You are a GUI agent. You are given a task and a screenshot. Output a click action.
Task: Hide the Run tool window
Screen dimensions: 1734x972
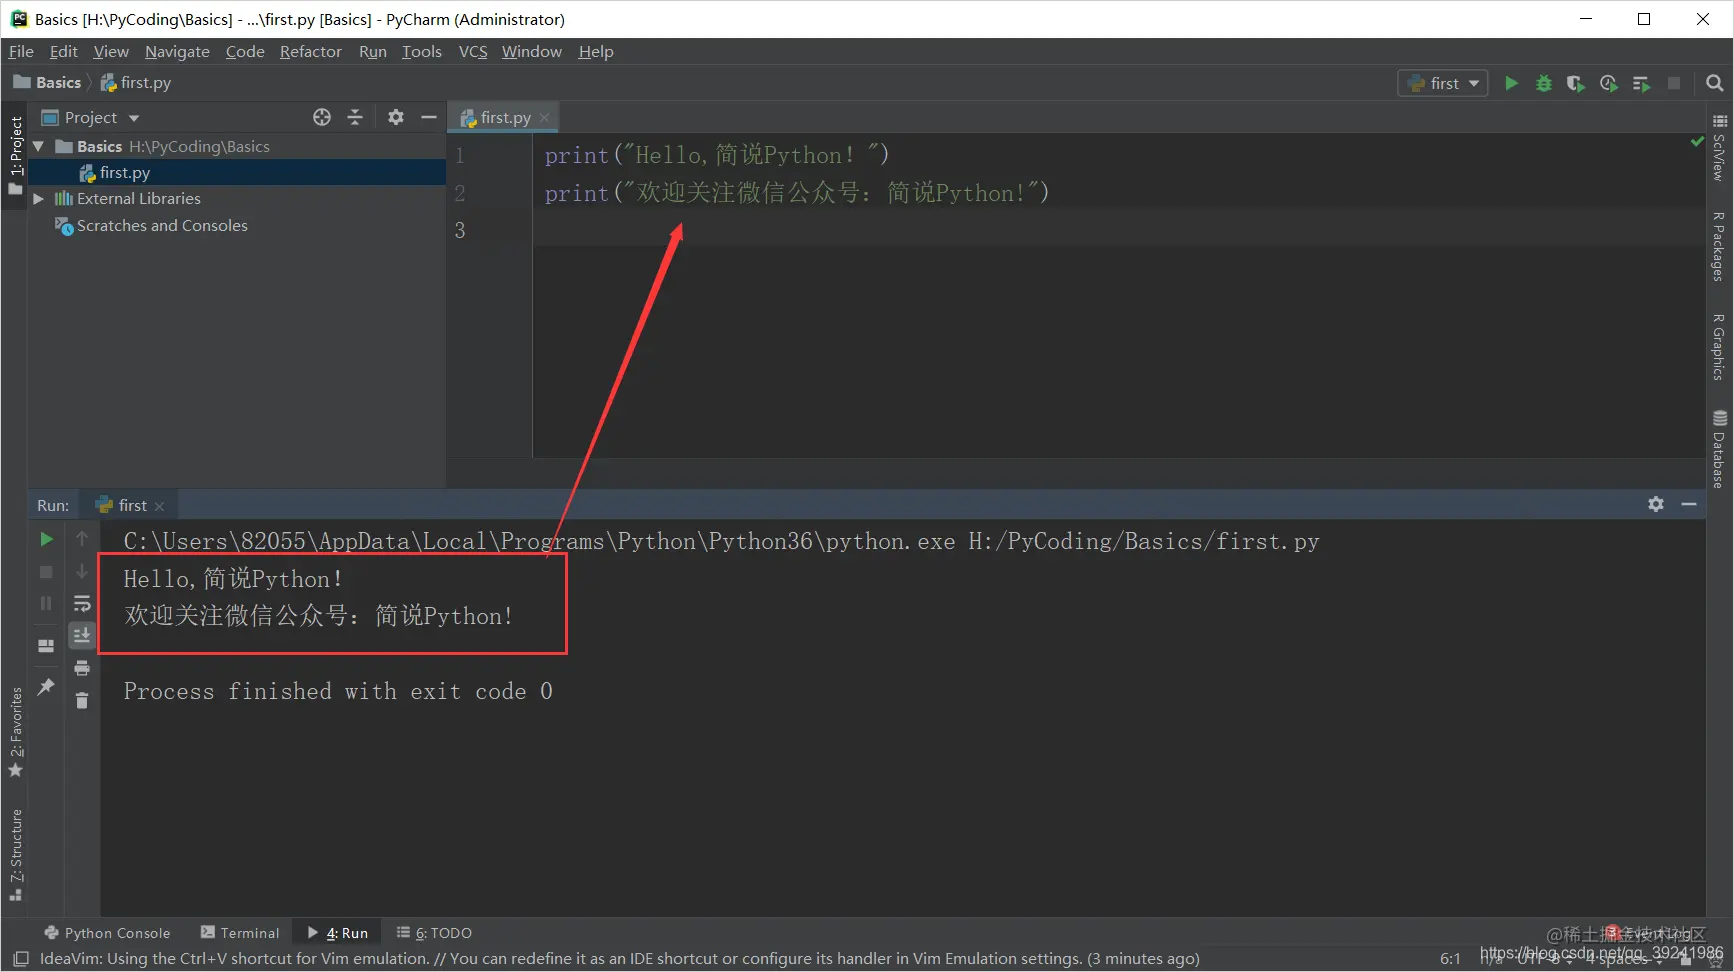tap(1689, 504)
